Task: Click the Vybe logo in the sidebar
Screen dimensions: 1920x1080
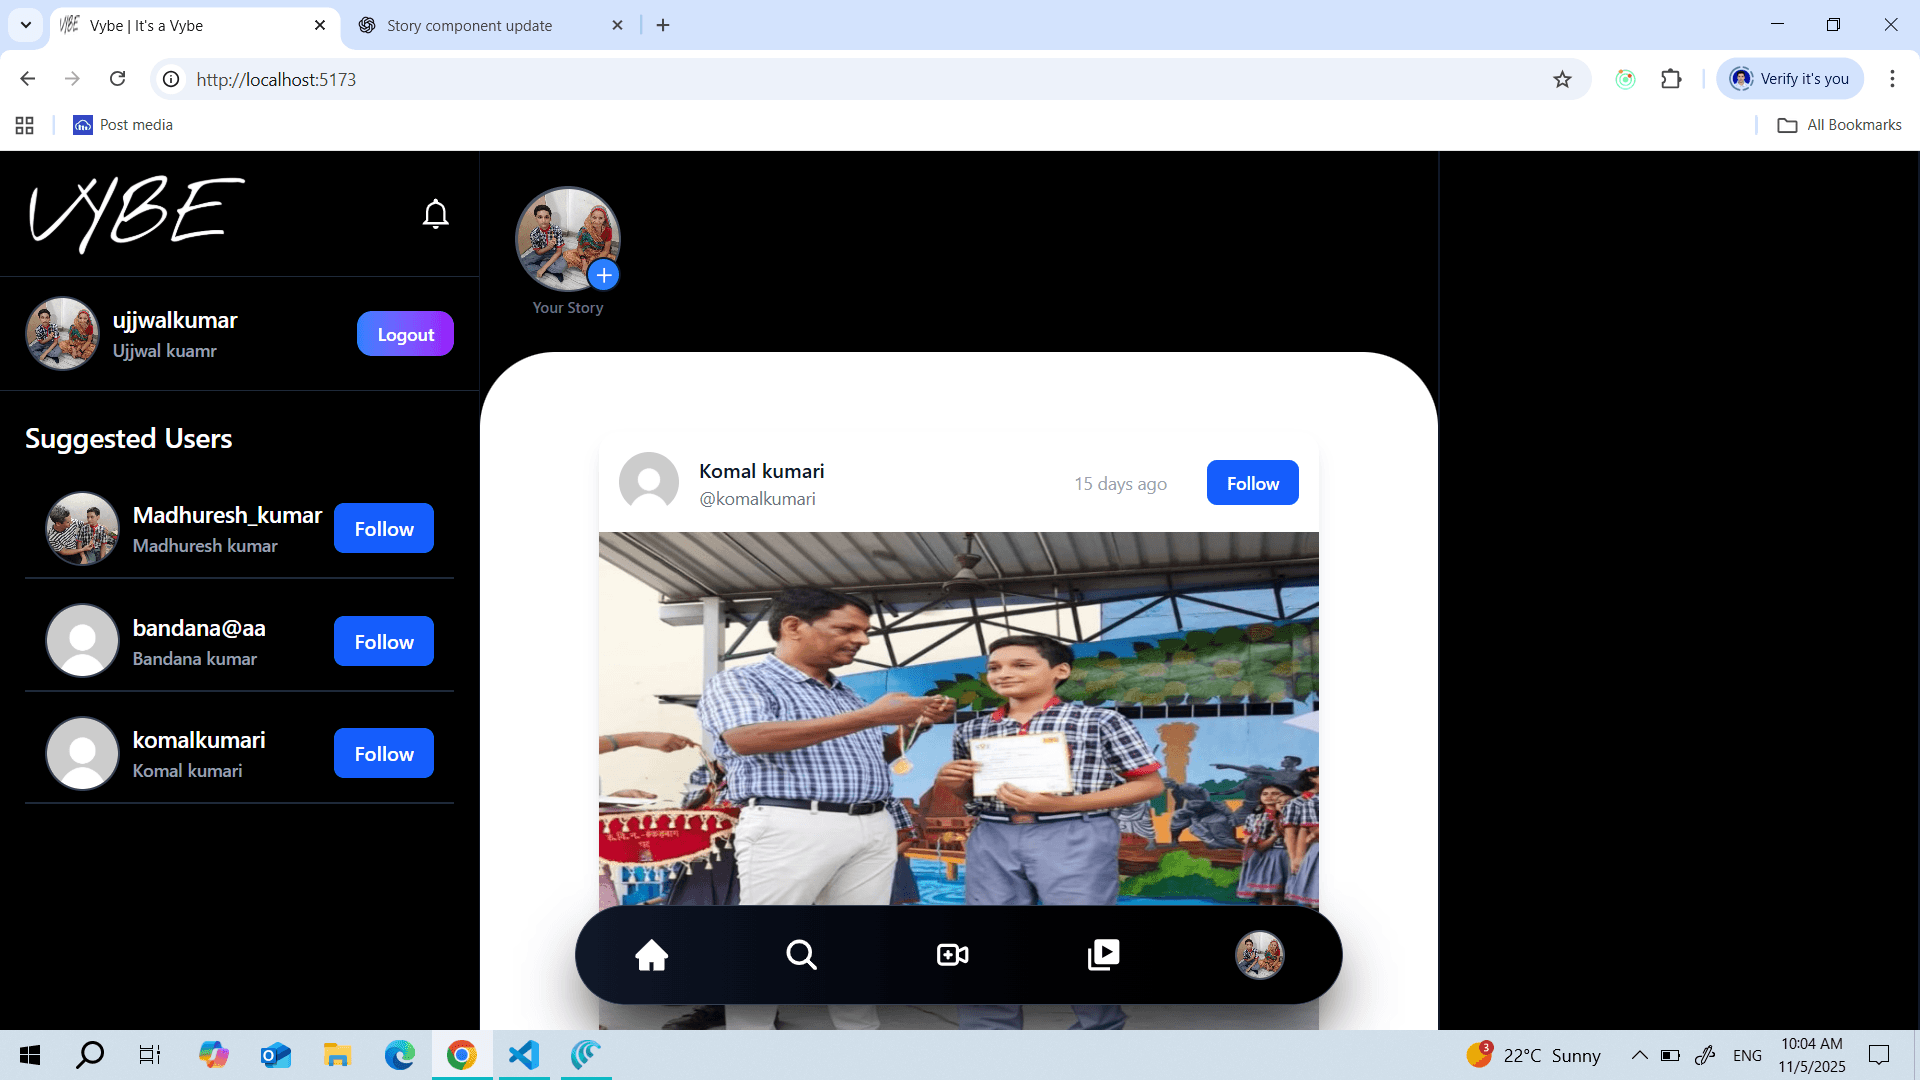Action: click(135, 213)
